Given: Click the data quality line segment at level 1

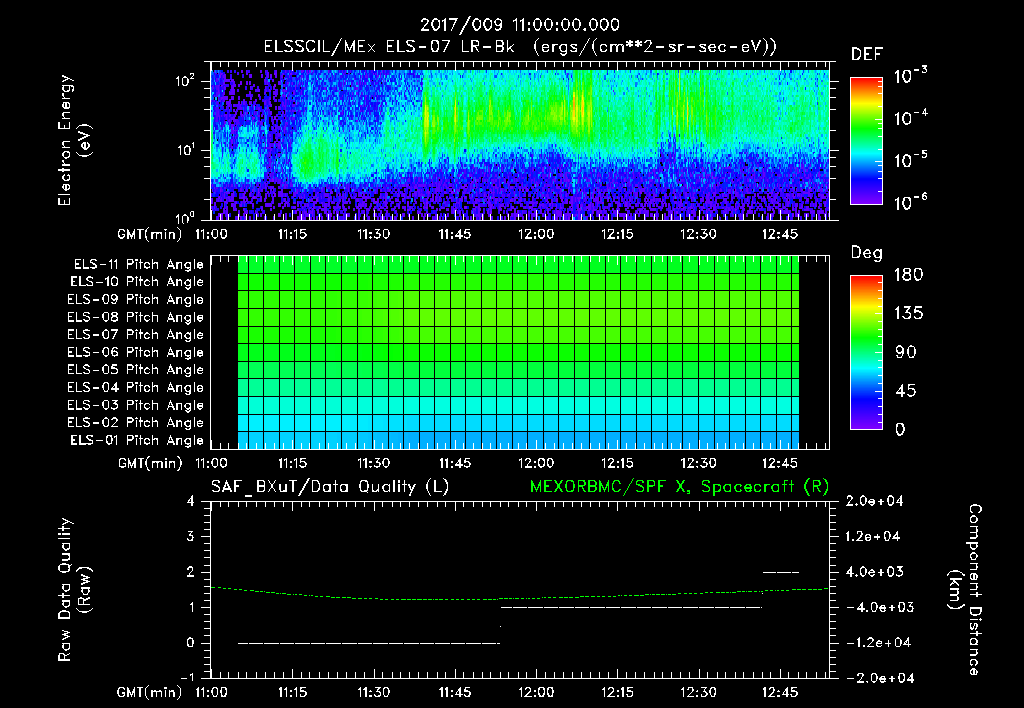Looking at the screenshot, I should 631,607.
